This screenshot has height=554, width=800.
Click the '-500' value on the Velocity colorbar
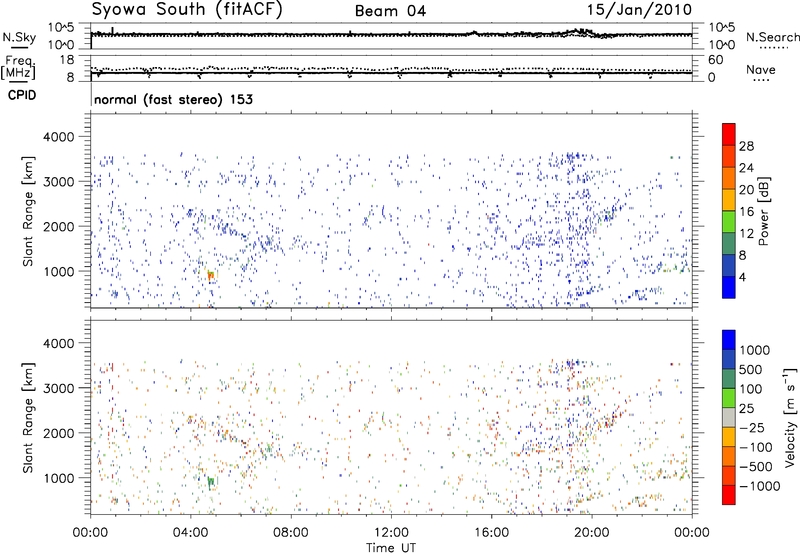[x=756, y=467]
